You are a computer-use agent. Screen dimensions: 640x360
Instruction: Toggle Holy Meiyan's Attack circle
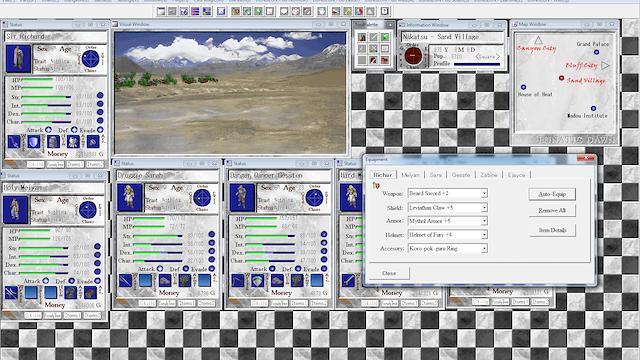click(x=46, y=281)
